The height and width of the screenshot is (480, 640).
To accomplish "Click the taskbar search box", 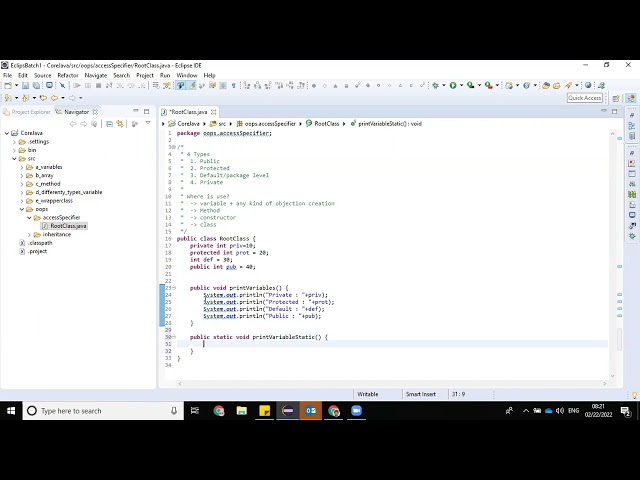I will pyautogui.click(x=103, y=411).
